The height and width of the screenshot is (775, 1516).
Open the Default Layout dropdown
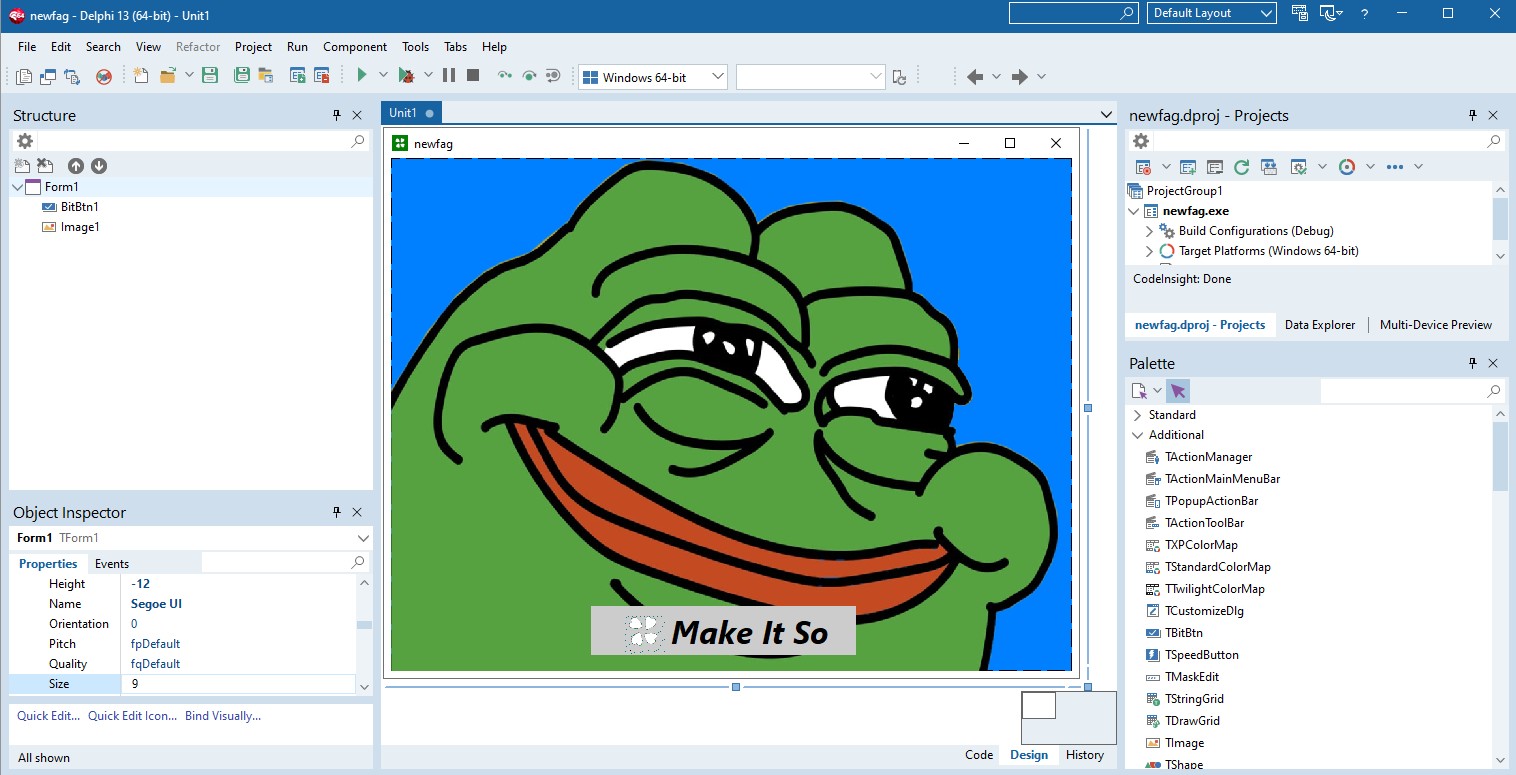(x=1267, y=14)
